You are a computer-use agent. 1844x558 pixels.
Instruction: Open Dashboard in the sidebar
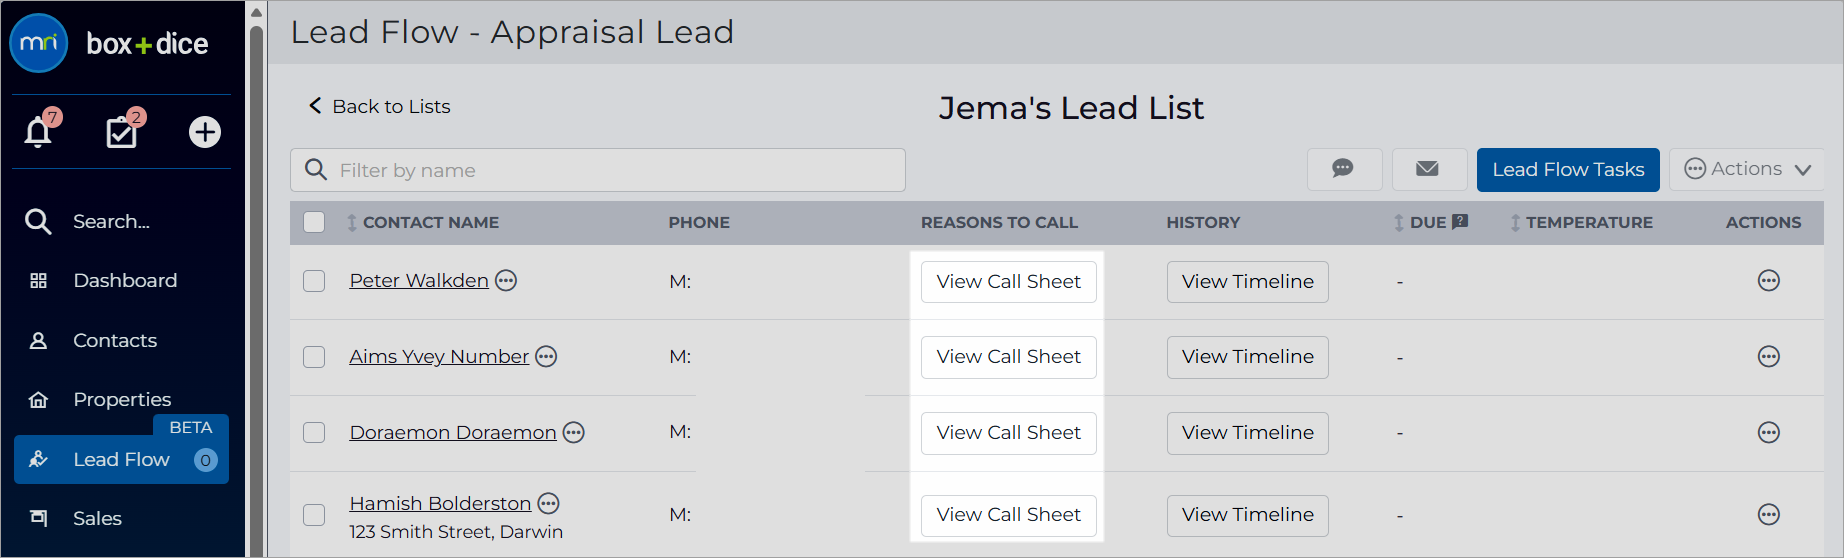click(125, 281)
